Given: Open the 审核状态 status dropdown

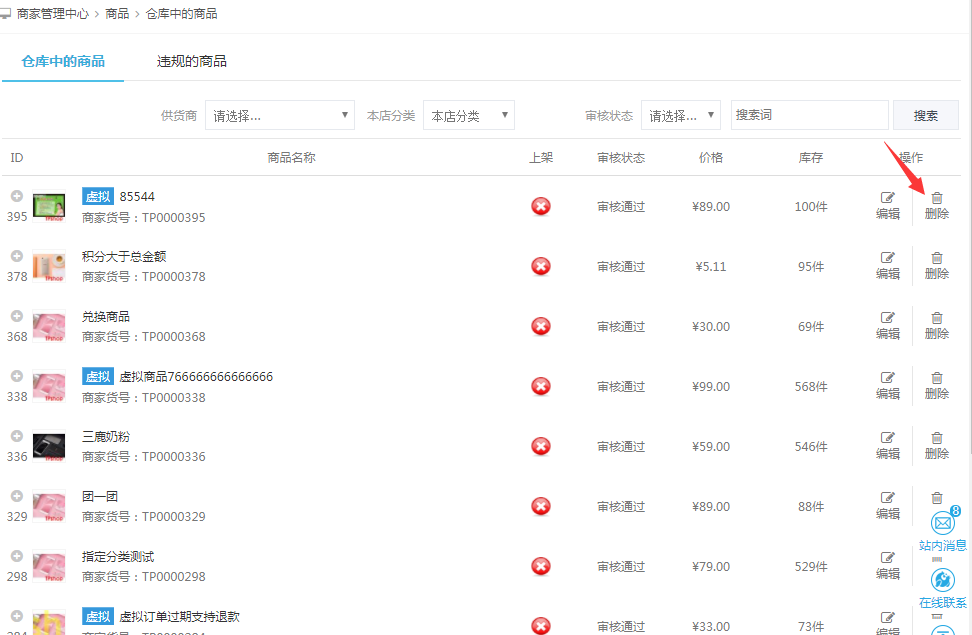Looking at the screenshot, I should coord(680,115).
